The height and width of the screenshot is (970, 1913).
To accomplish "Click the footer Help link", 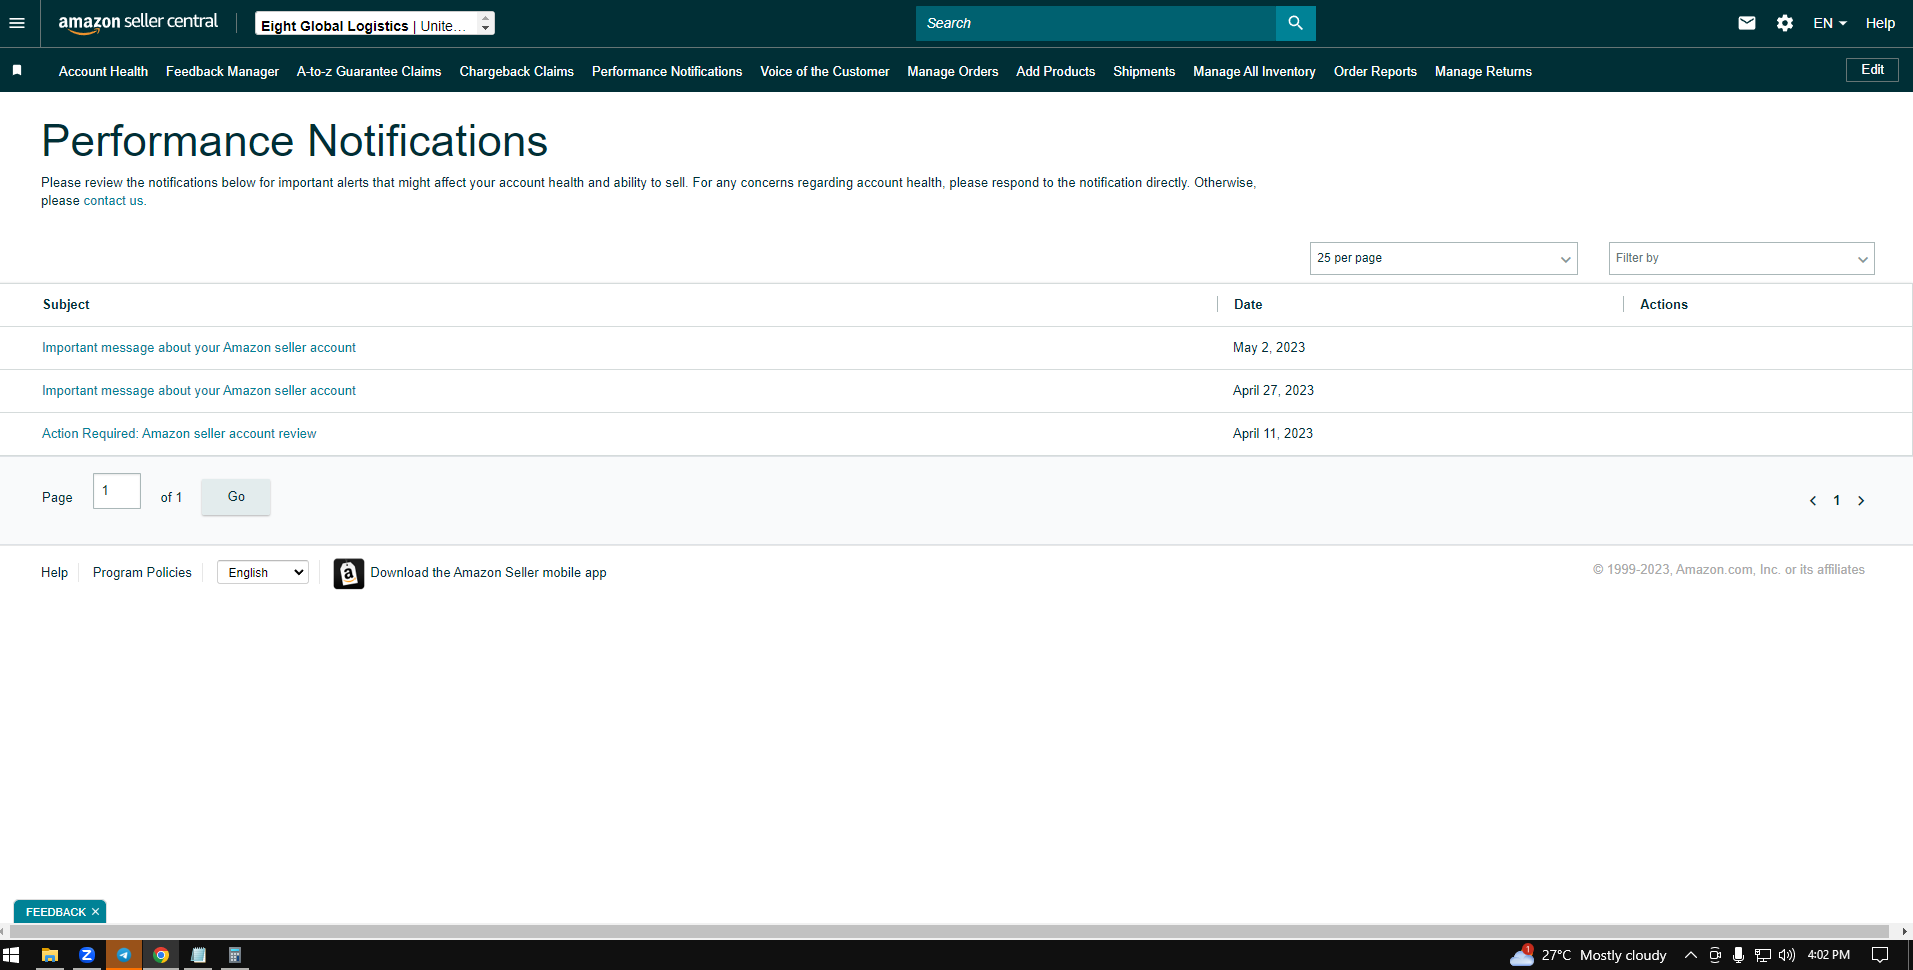I will pos(54,573).
